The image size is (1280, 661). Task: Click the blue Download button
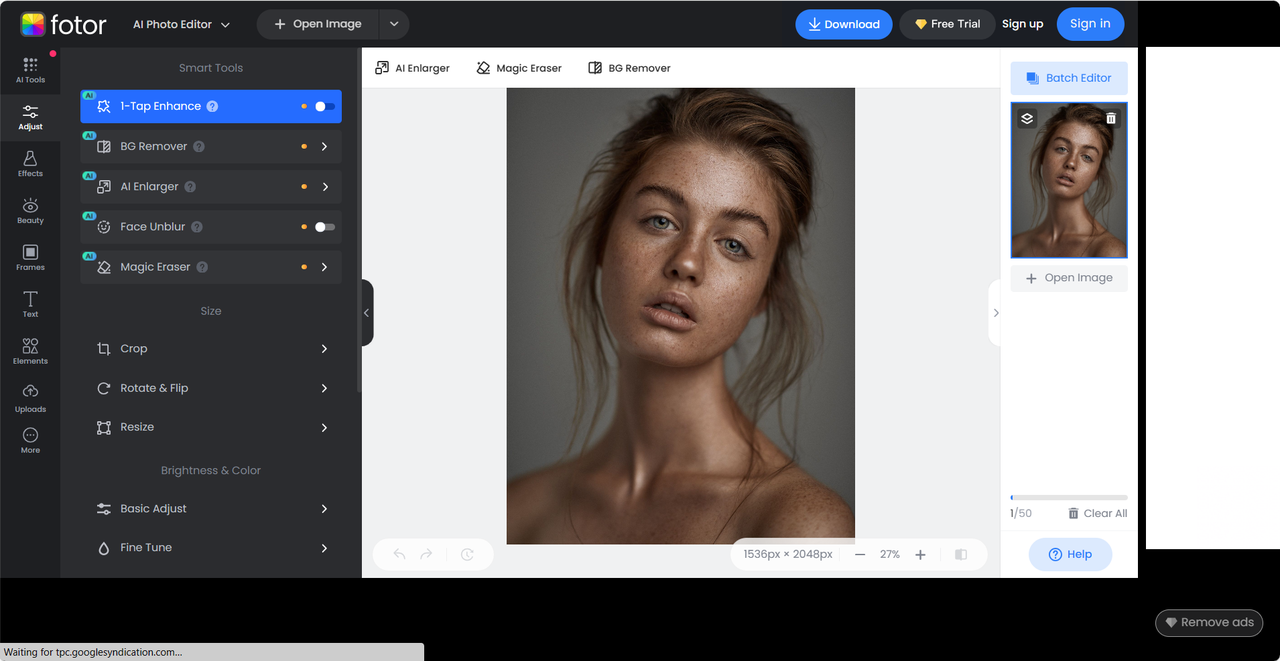point(843,24)
